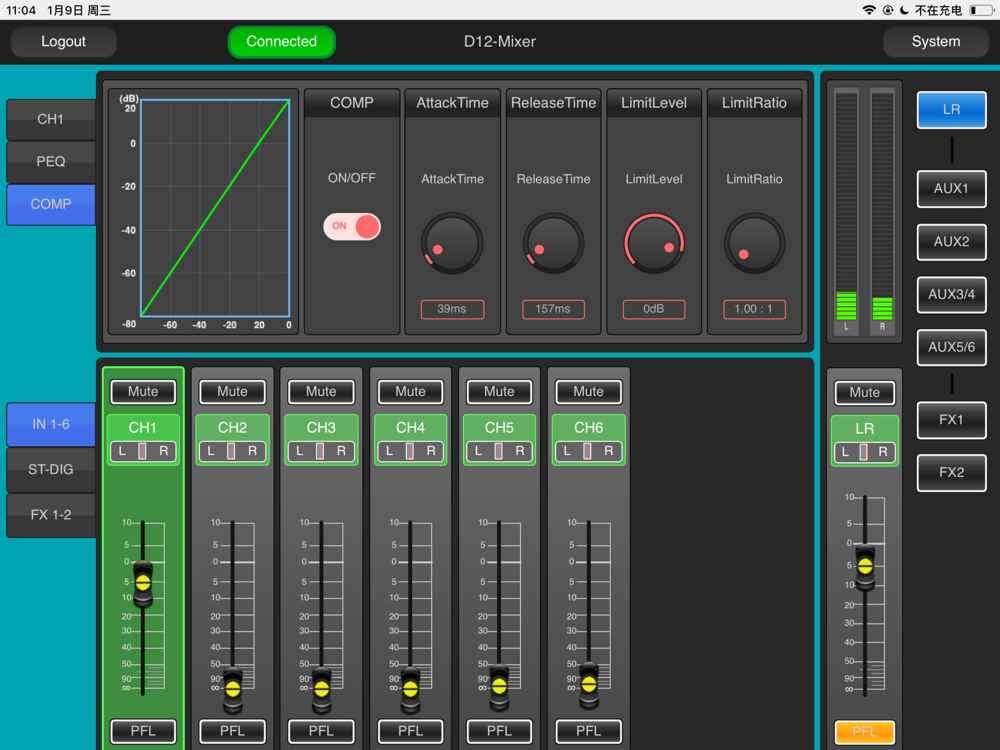The width and height of the screenshot is (1000, 750).
Task: Click the R output level meter
Action: pos(882,210)
